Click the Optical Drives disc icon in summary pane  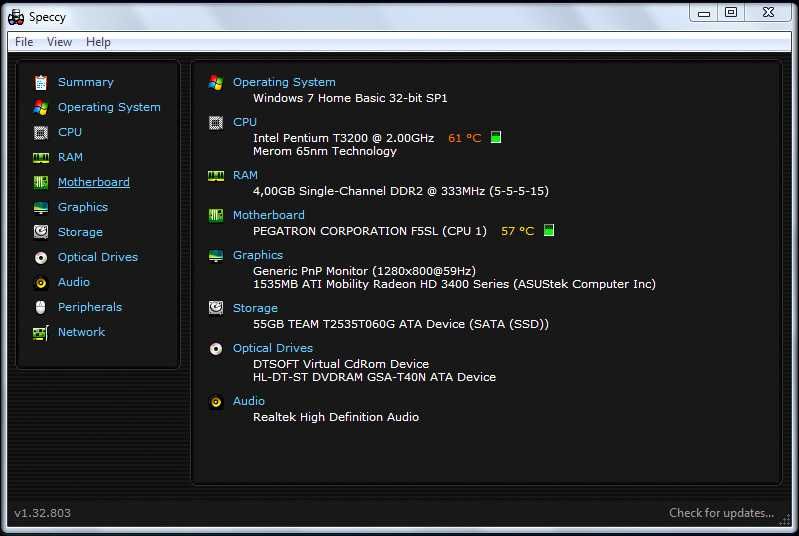coord(216,349)
